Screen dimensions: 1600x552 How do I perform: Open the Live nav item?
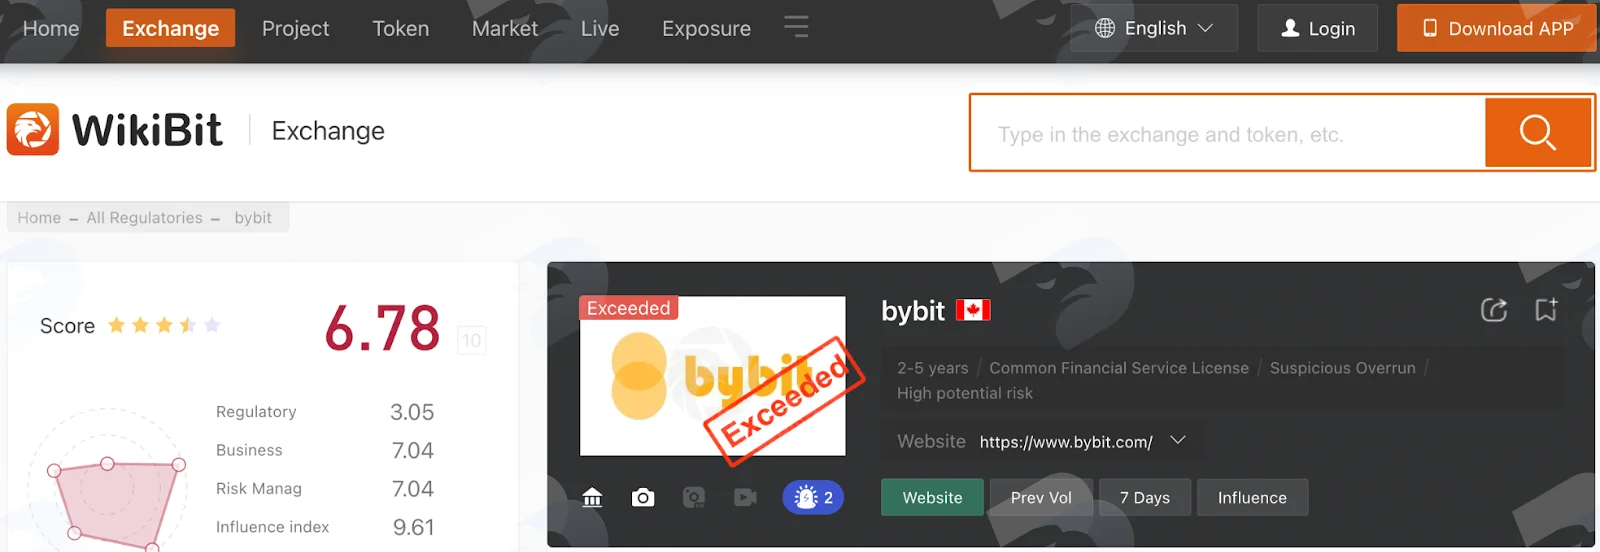pos(600,28)
